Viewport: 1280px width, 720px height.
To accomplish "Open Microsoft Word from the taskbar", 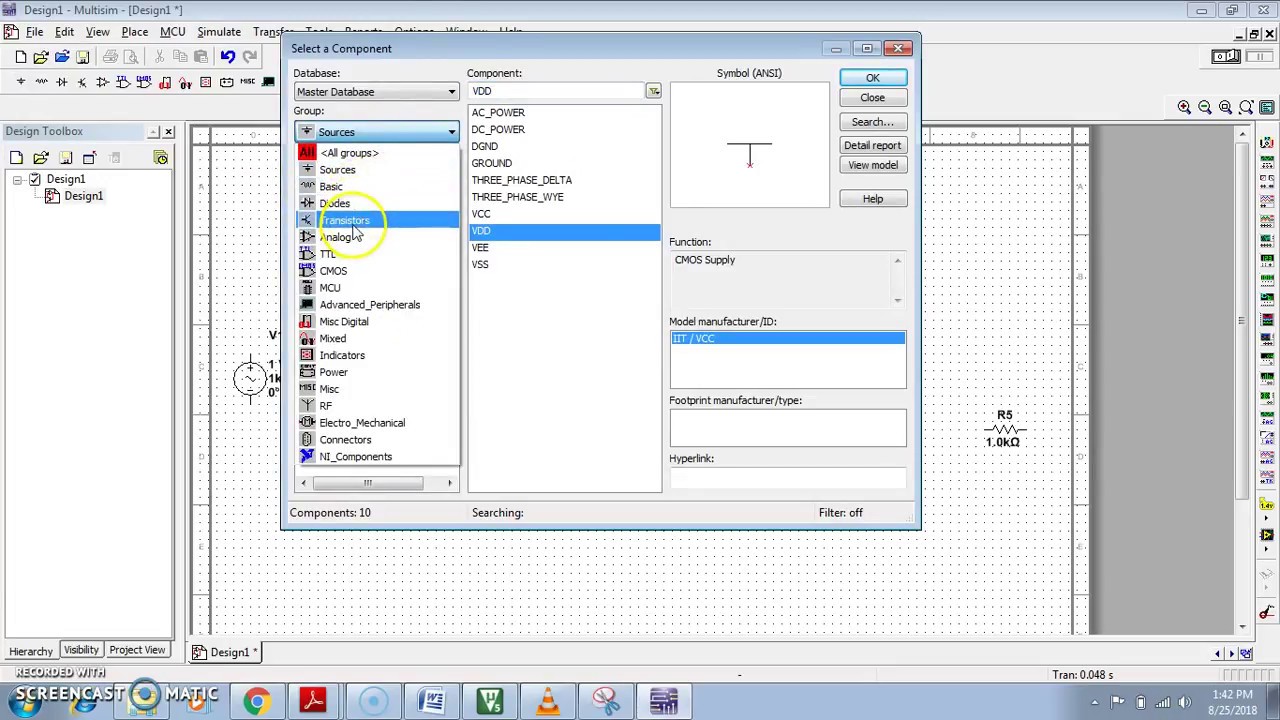I will click(432, 701).
